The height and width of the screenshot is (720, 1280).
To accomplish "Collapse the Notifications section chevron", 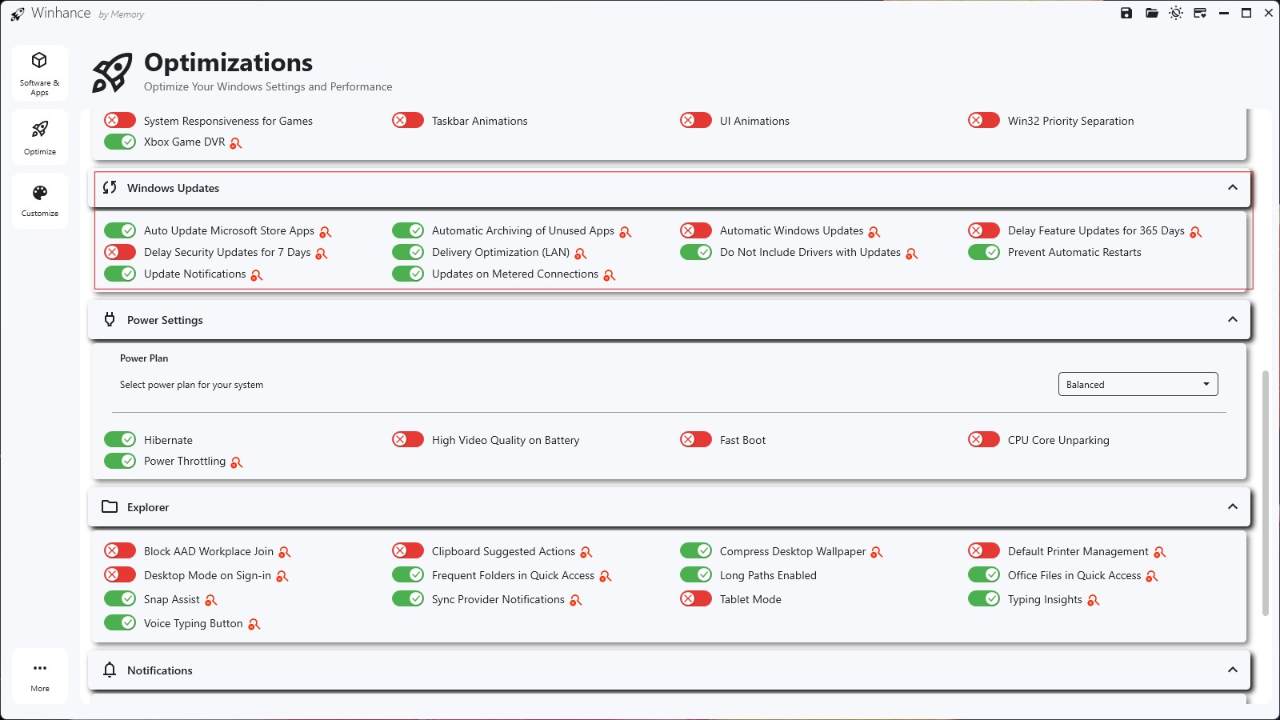I will [x=1232, y=670].
